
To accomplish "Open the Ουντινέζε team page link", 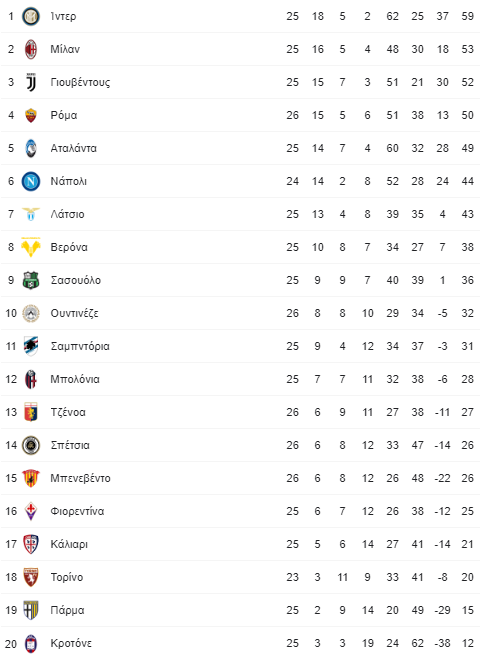I will pyautogui.click(x=75, y=313).
